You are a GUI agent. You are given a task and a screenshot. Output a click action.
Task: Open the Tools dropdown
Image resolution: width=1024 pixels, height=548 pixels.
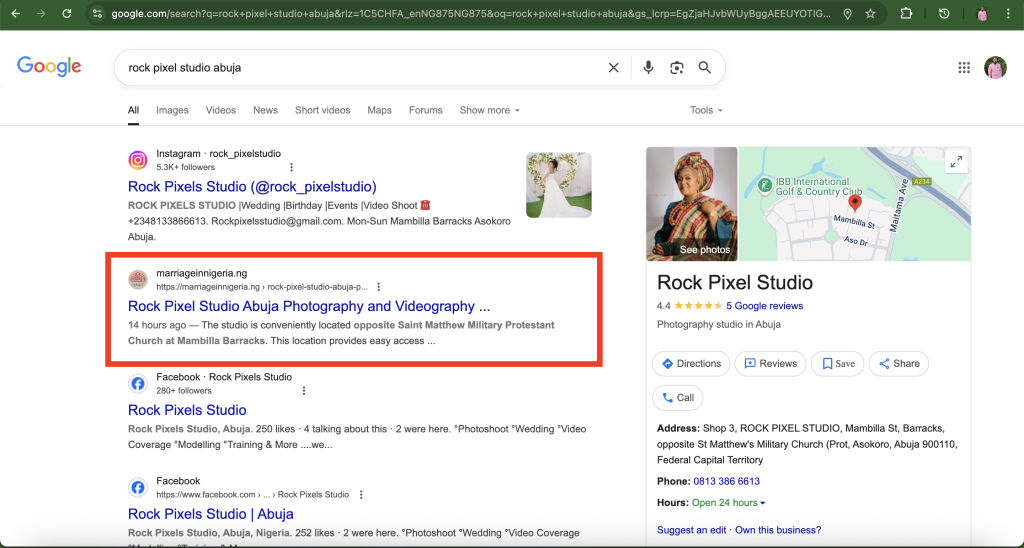pyautogui.click(x=706, y=110)
